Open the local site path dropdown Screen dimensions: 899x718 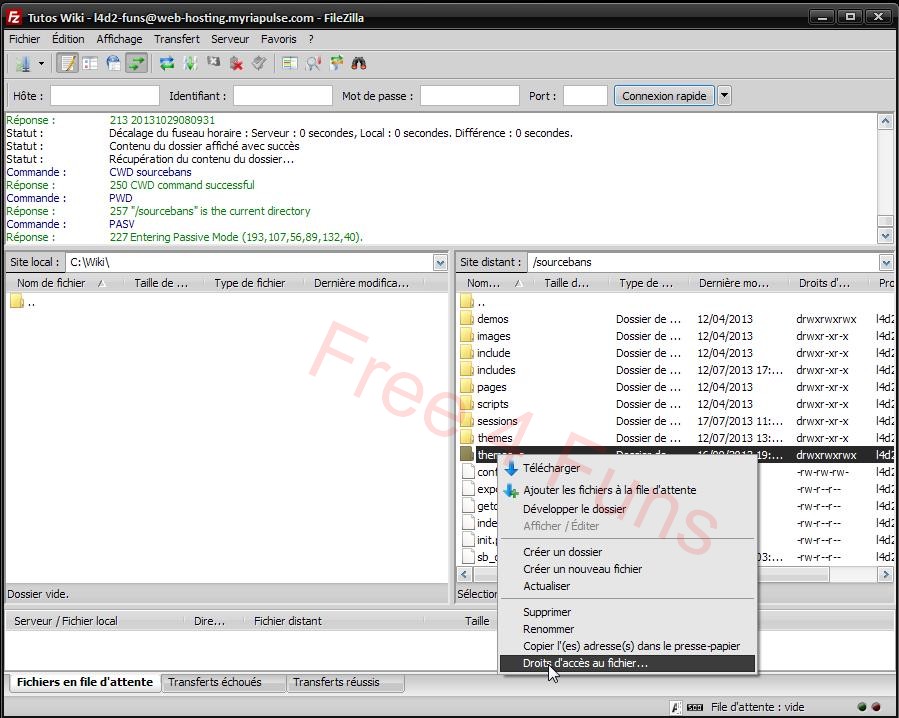click(x=440, y=262)
